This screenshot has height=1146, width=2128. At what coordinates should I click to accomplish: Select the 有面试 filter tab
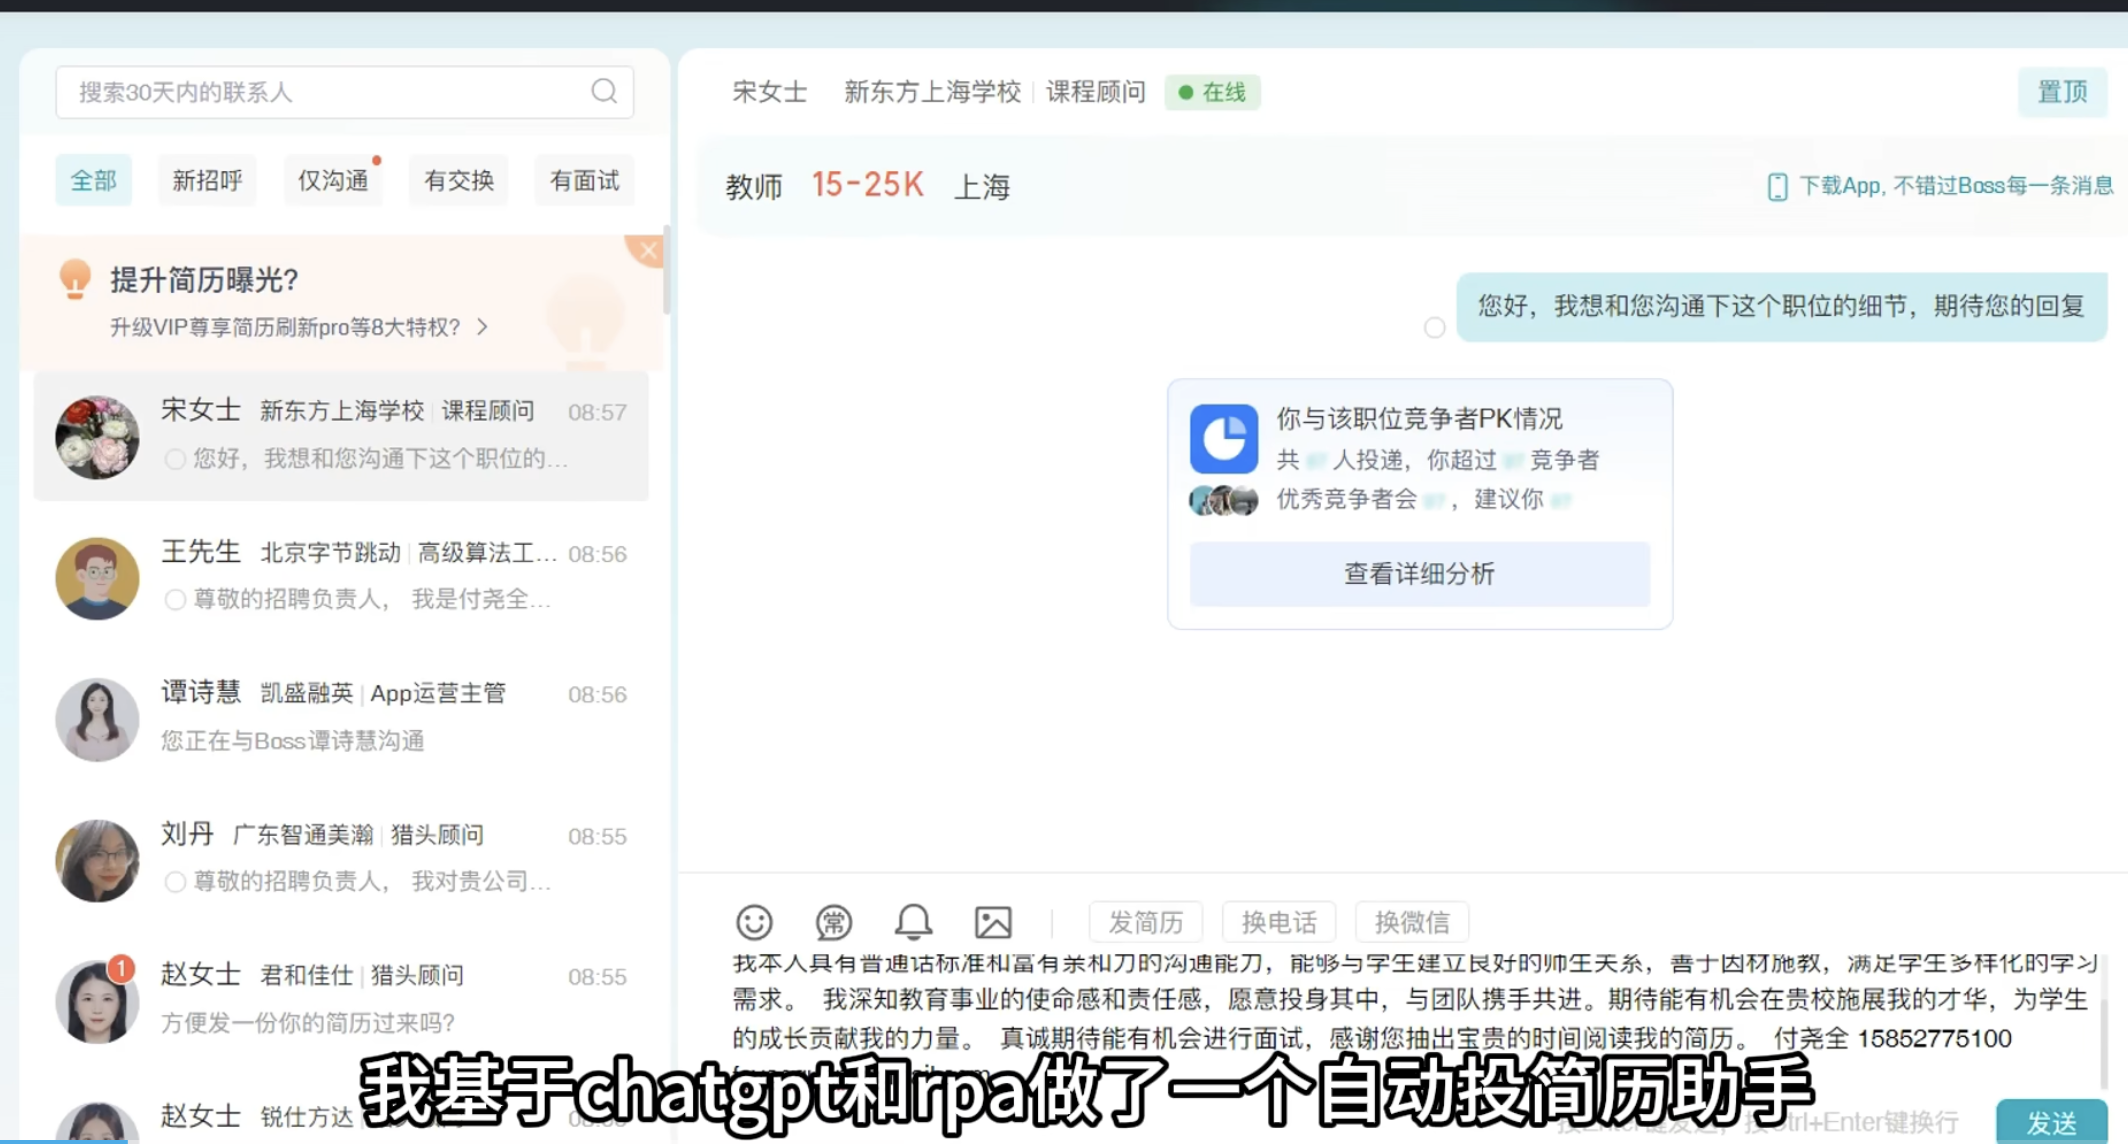584,181
